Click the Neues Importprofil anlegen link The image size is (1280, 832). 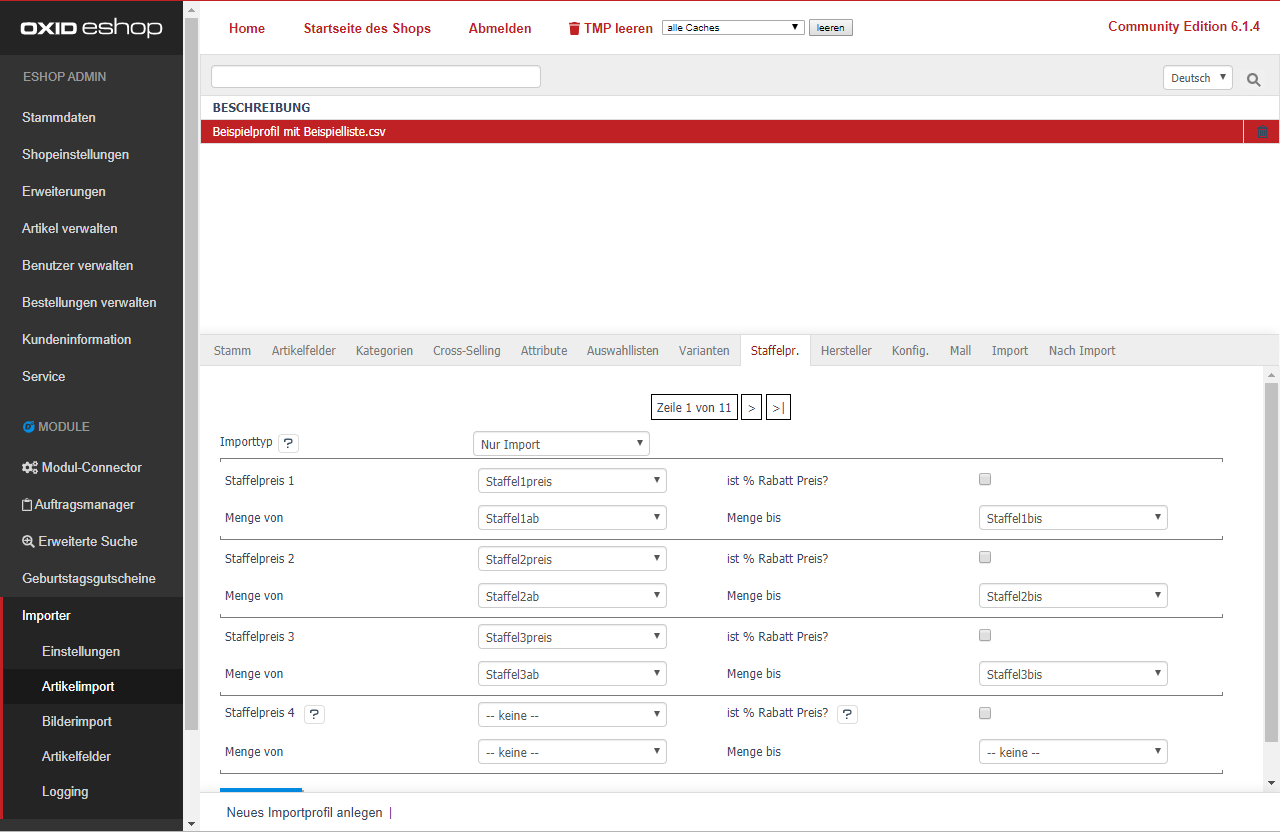[304, 812]
